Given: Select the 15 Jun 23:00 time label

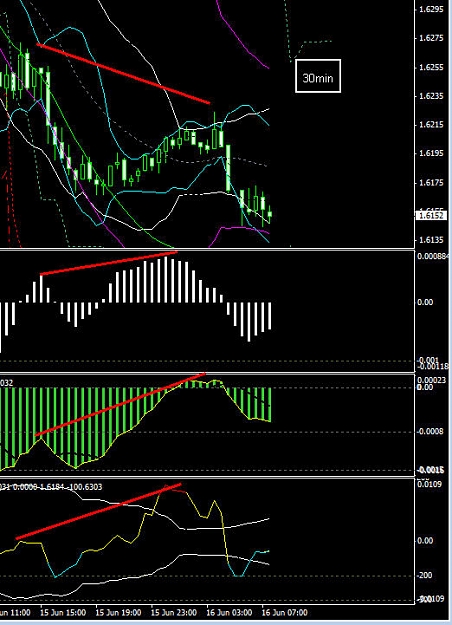Looking at the screenshot, I should point(174,612).
